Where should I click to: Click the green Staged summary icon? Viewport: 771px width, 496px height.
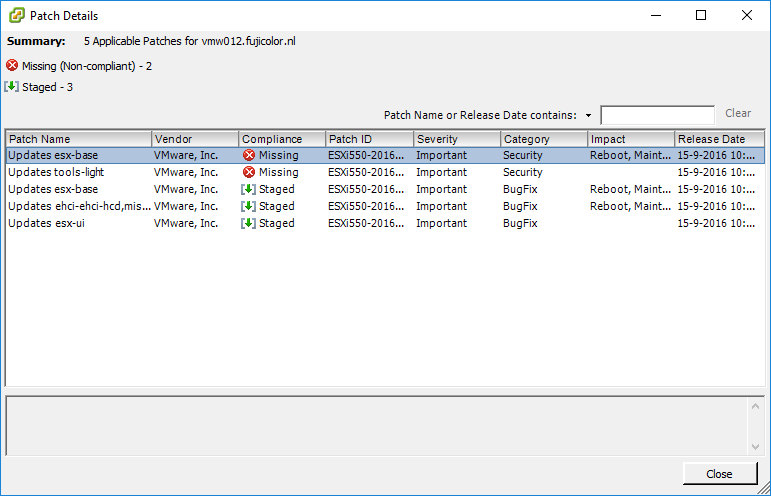click(x=11, y=87)
